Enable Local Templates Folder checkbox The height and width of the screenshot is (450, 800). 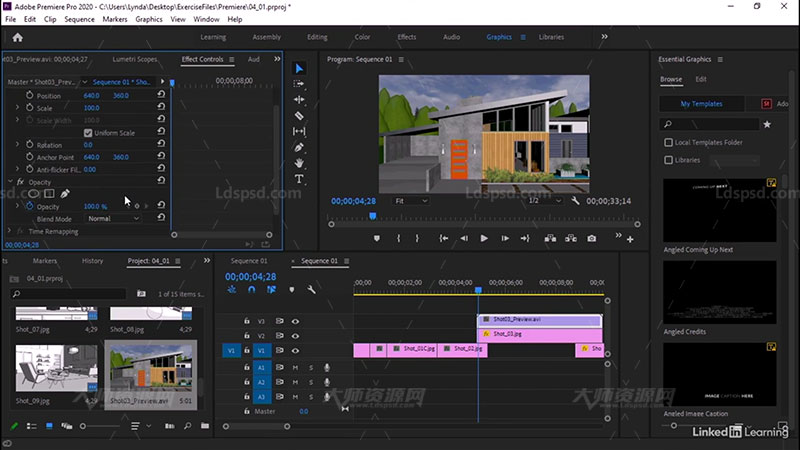point(669,143)
